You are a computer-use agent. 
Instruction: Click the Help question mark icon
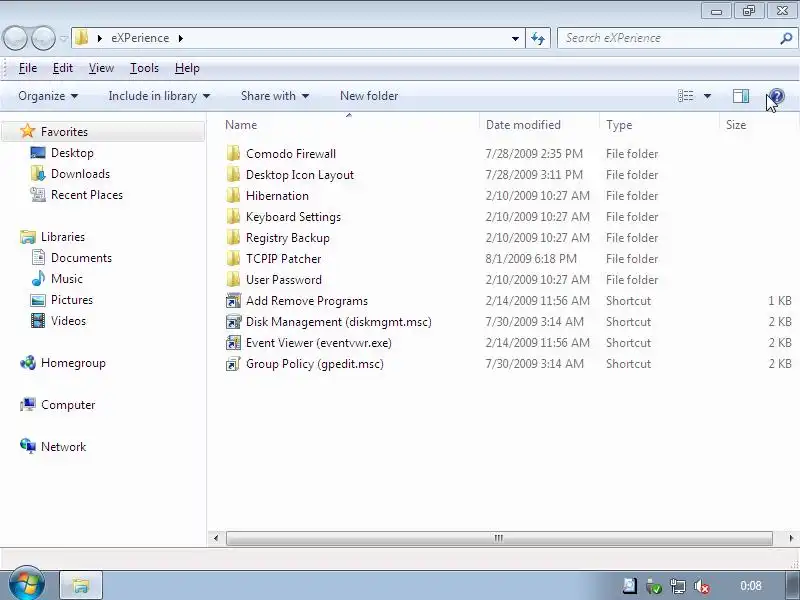(x=776, y=96)
